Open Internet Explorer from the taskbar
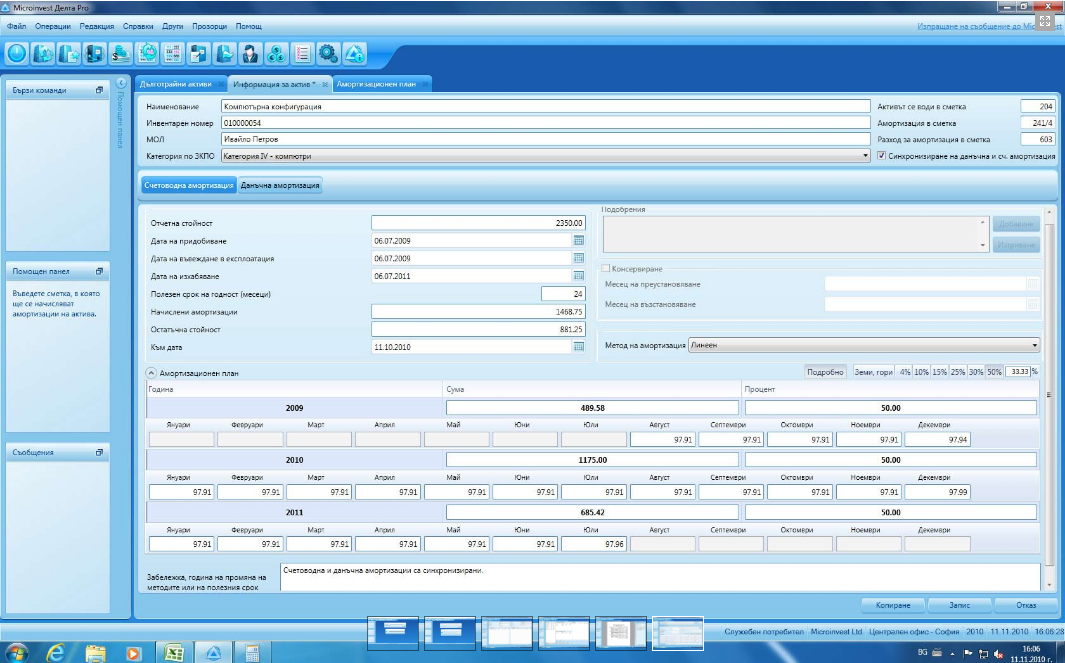This screenshot has height=663, width=1065. click(56, 651)
